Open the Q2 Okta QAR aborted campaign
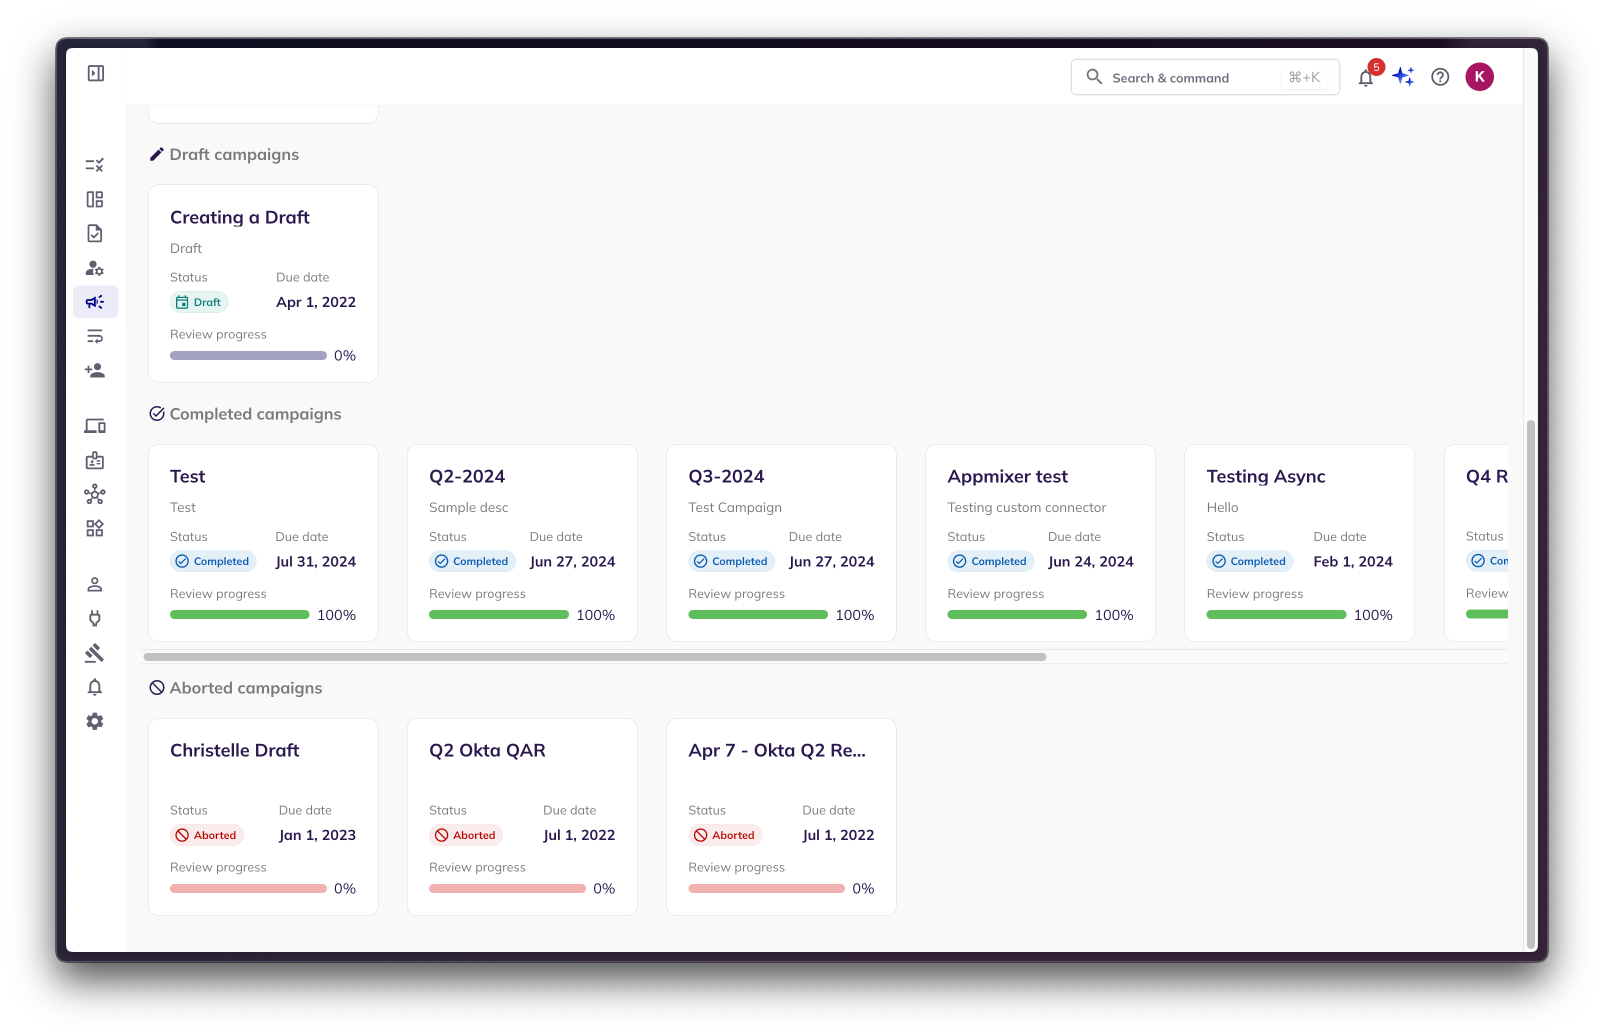 pyautogui.click(x=522, y=816)
